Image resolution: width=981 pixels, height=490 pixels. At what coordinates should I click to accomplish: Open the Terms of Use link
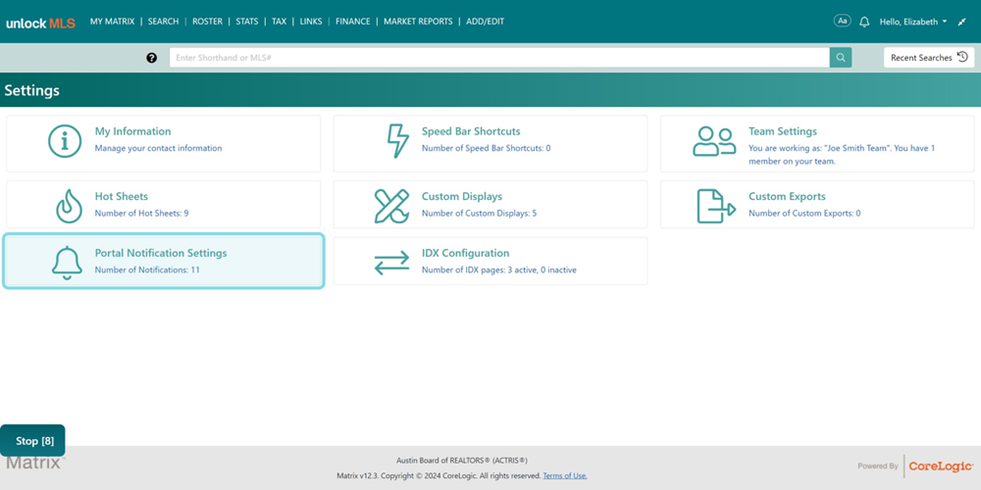coord(565,476)
